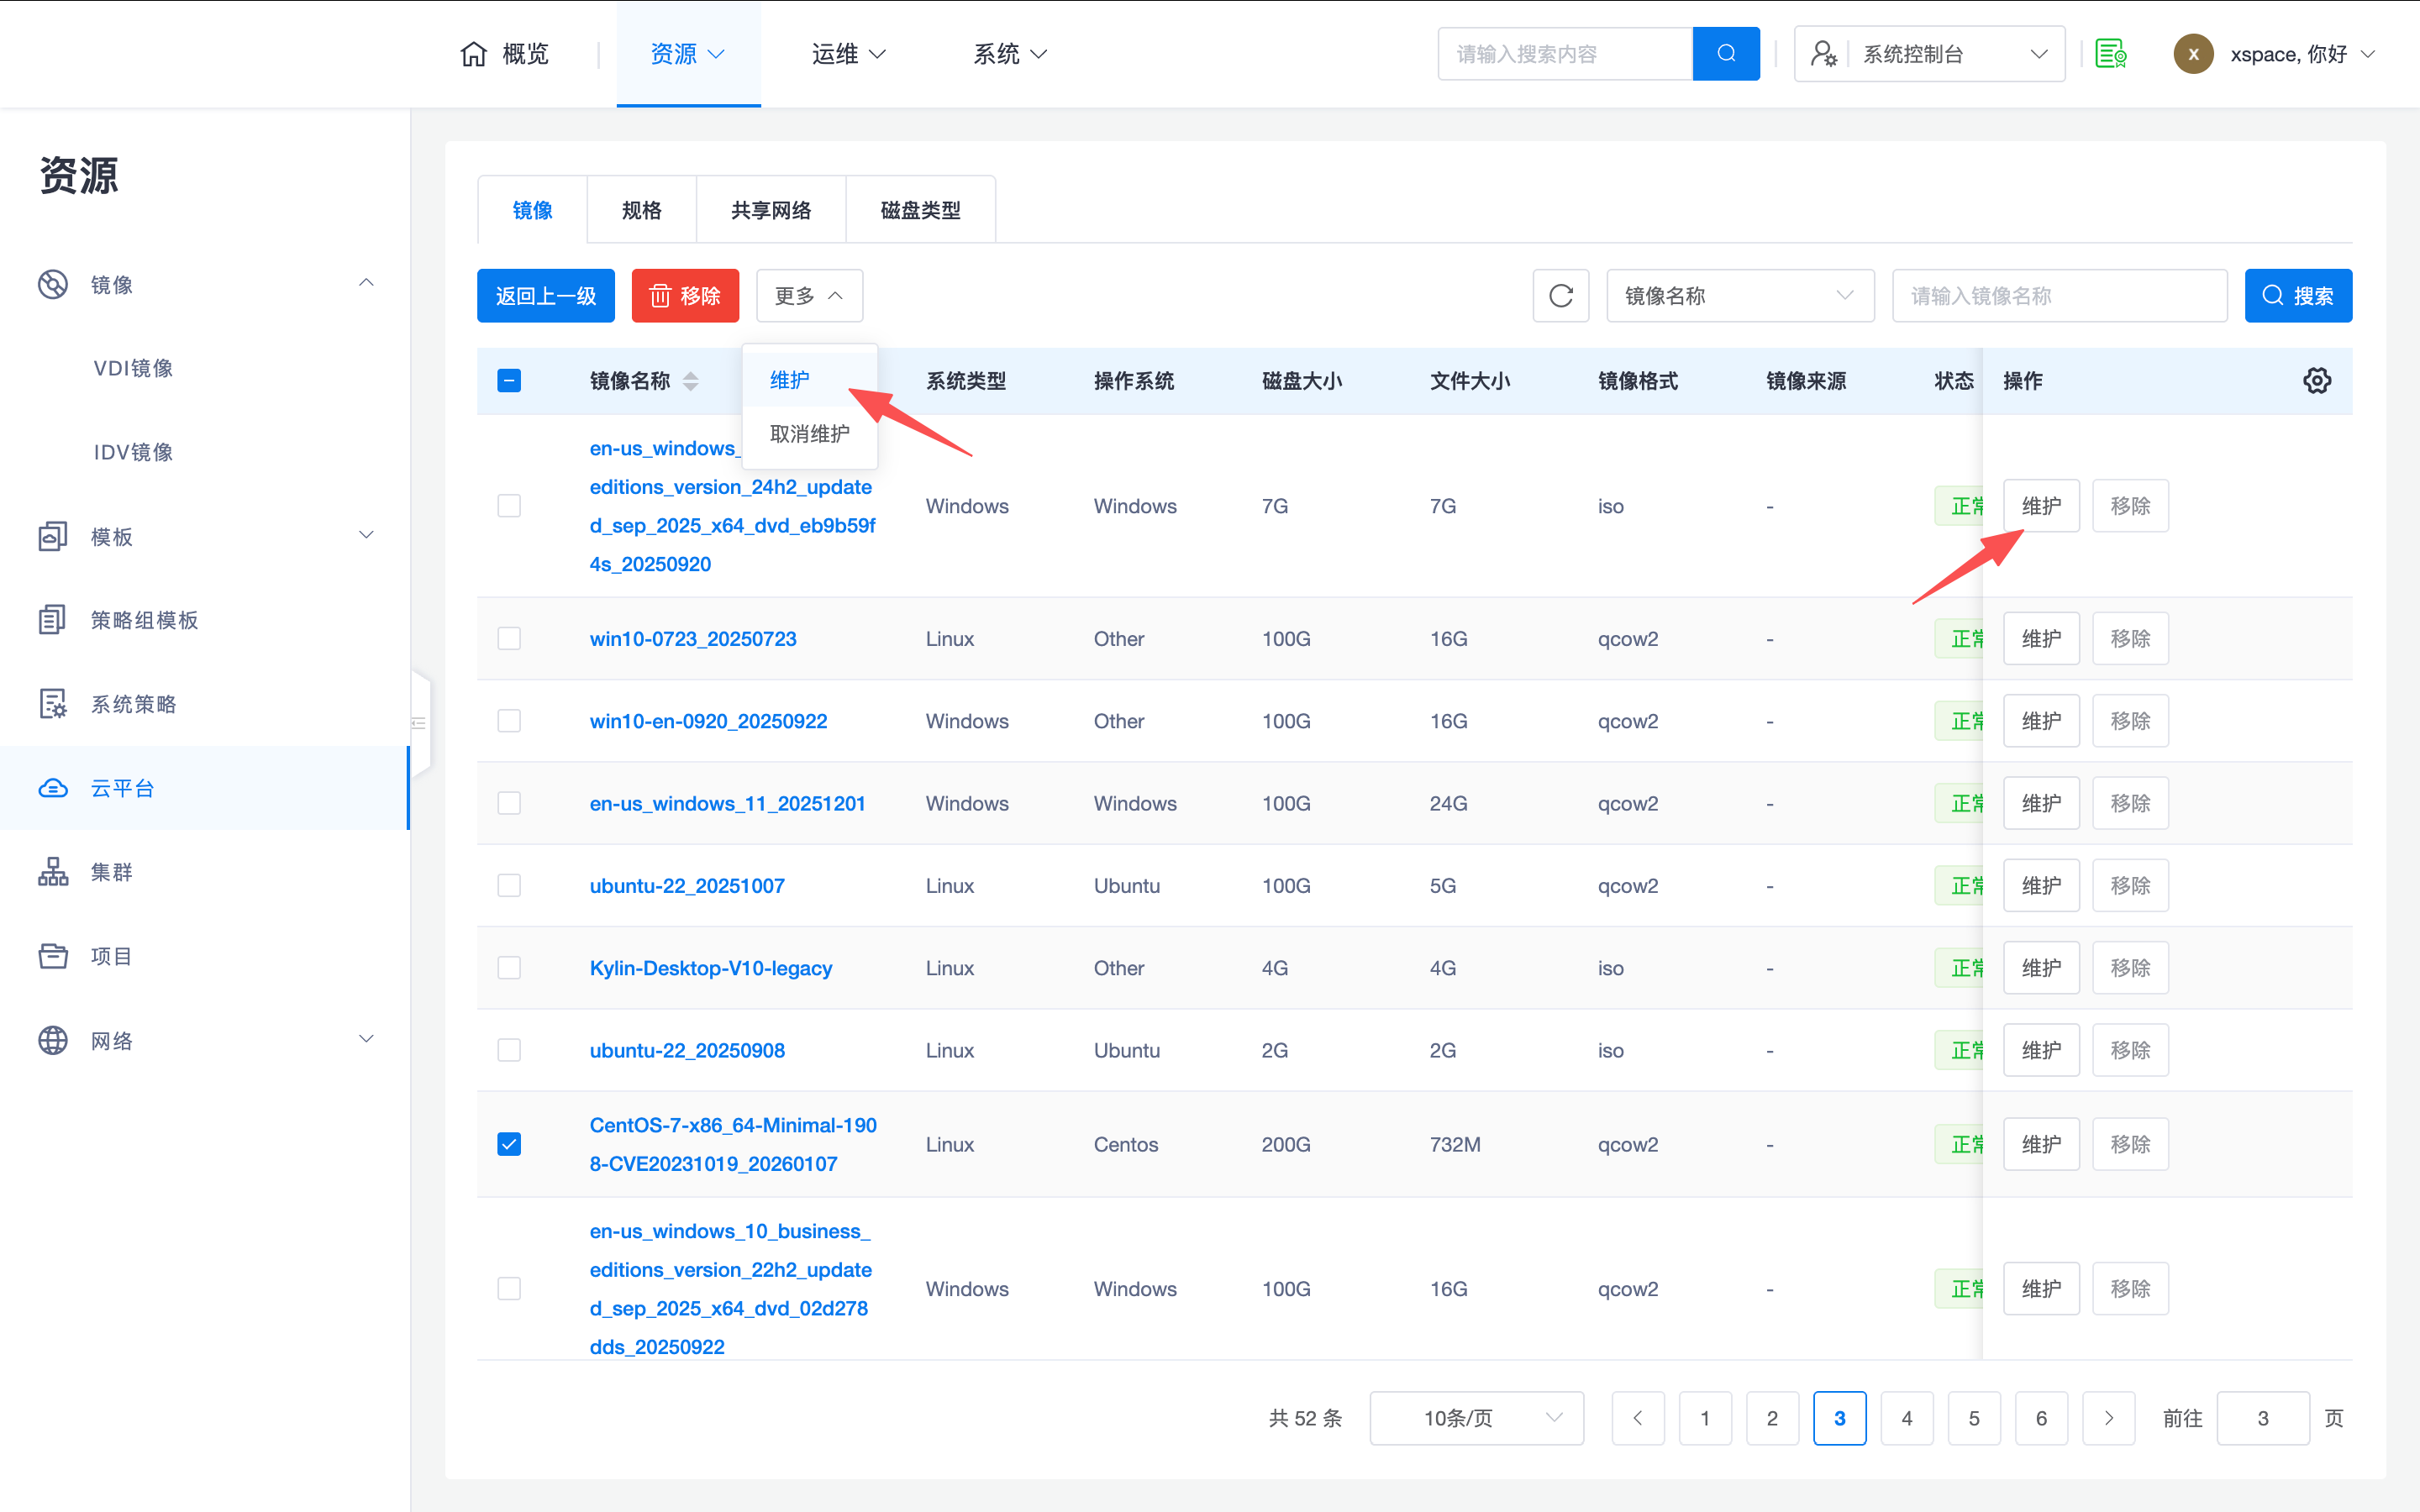
Task: Open the 10条/页 page size dropdown
Action: [1476, 1418]
